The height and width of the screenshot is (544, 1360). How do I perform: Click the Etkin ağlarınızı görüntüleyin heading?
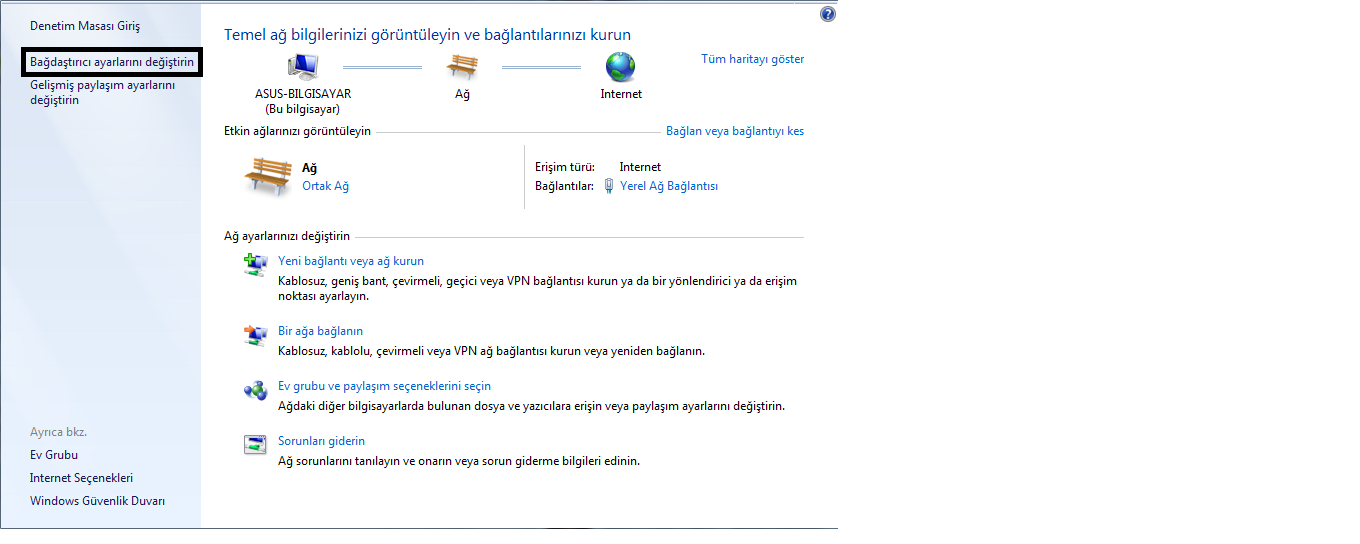click(x=297, y=131)
